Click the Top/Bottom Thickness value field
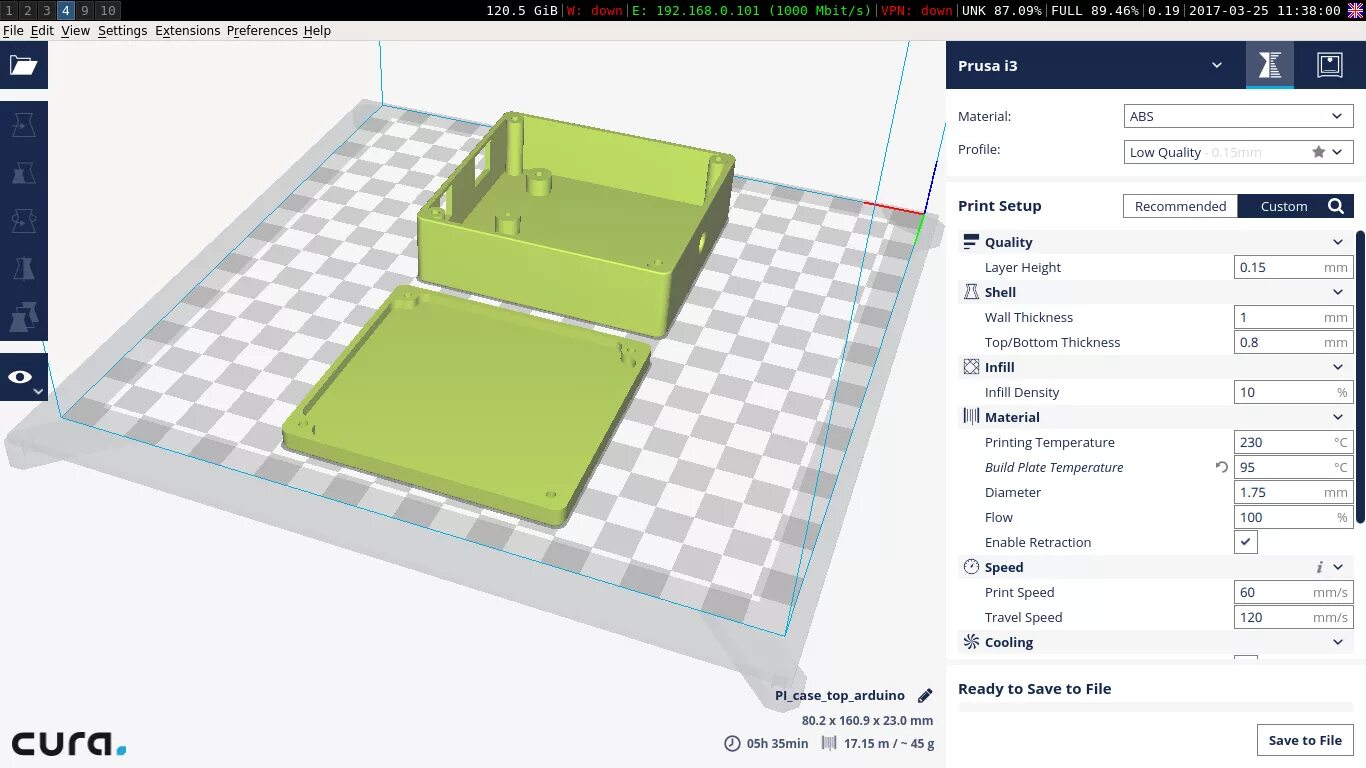Screen dimensions: 1366x768 (x=1294, y=342)
